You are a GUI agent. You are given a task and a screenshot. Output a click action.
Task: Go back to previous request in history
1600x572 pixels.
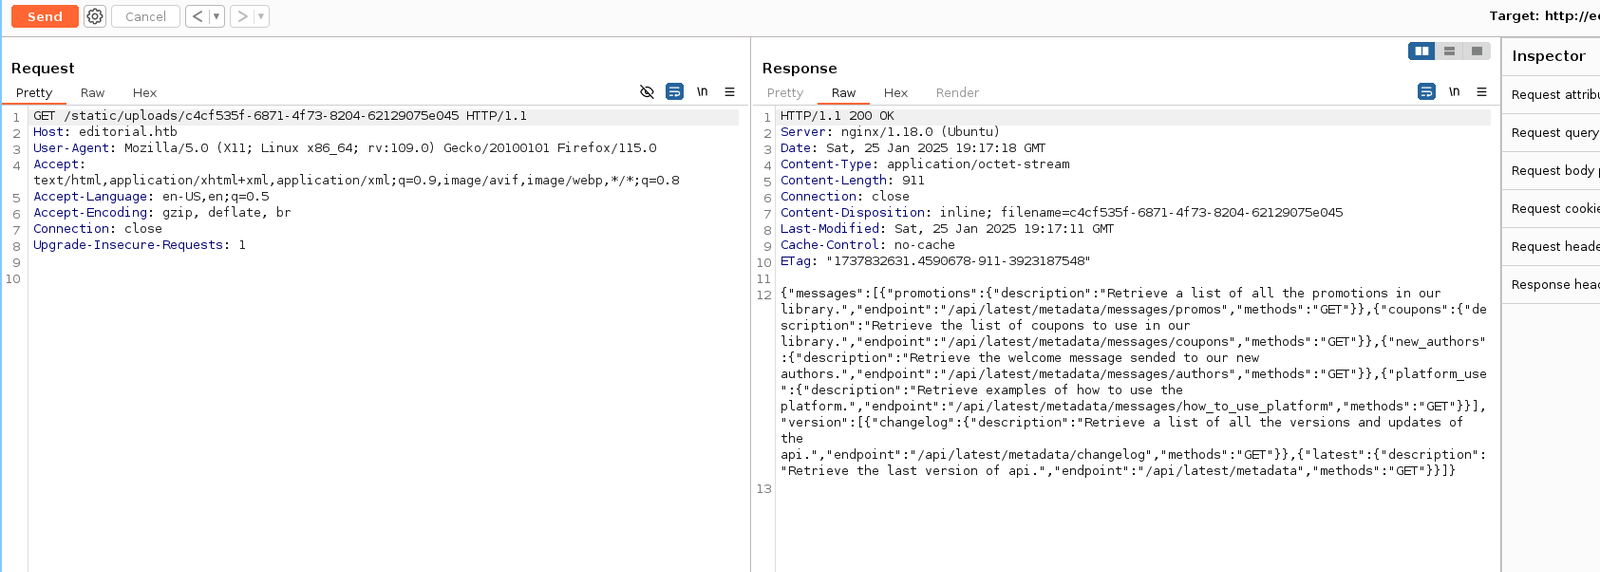pos(197,16)
